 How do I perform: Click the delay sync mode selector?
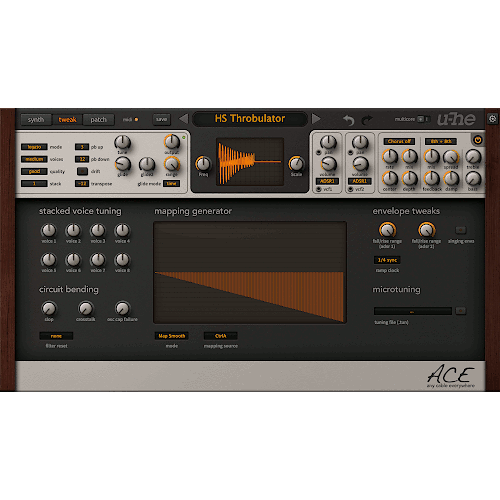(441, 141)
